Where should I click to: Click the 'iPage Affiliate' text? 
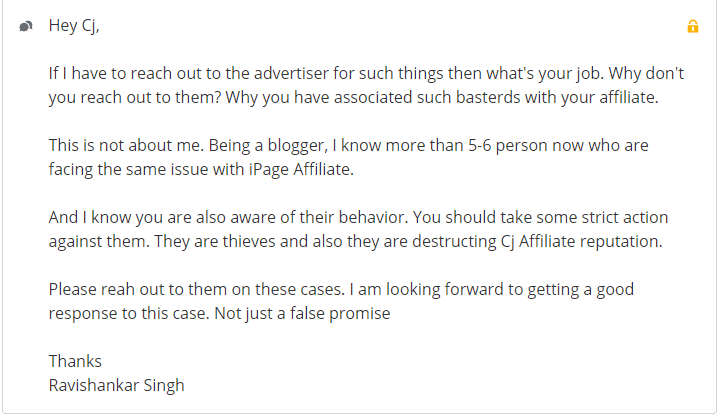tap(301, 169)
